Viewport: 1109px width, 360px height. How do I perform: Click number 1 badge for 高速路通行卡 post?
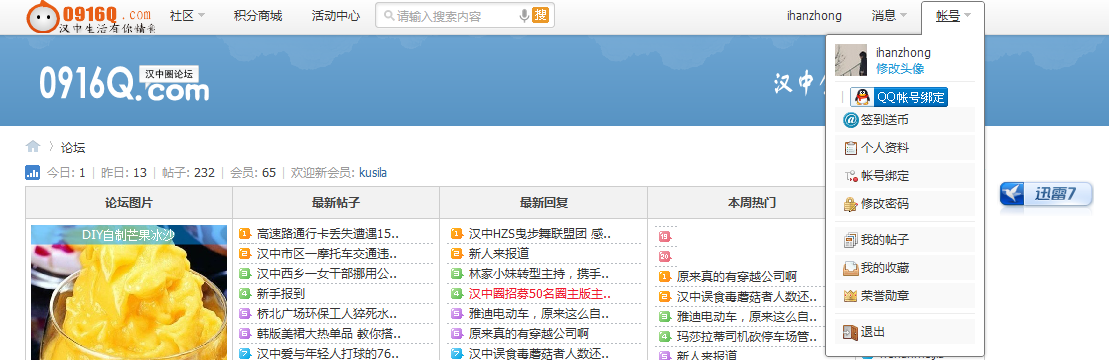pos(245,233)
